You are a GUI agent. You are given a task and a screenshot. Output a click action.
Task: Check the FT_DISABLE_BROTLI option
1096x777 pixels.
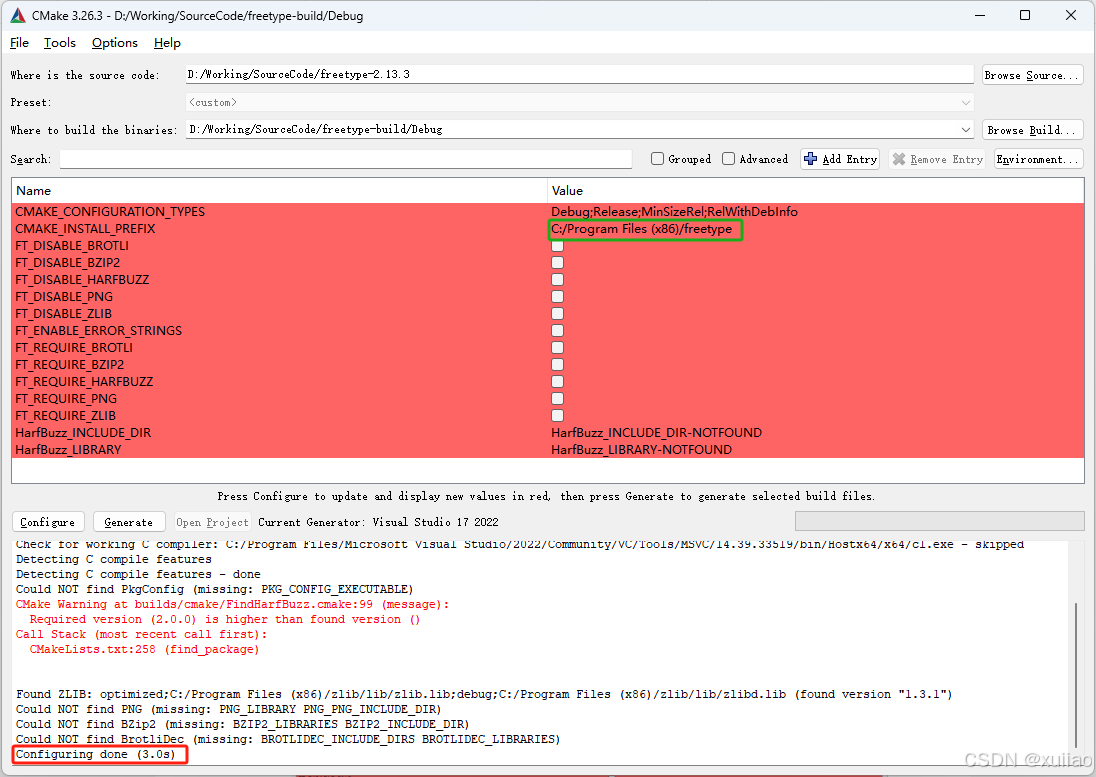point(557,245)
